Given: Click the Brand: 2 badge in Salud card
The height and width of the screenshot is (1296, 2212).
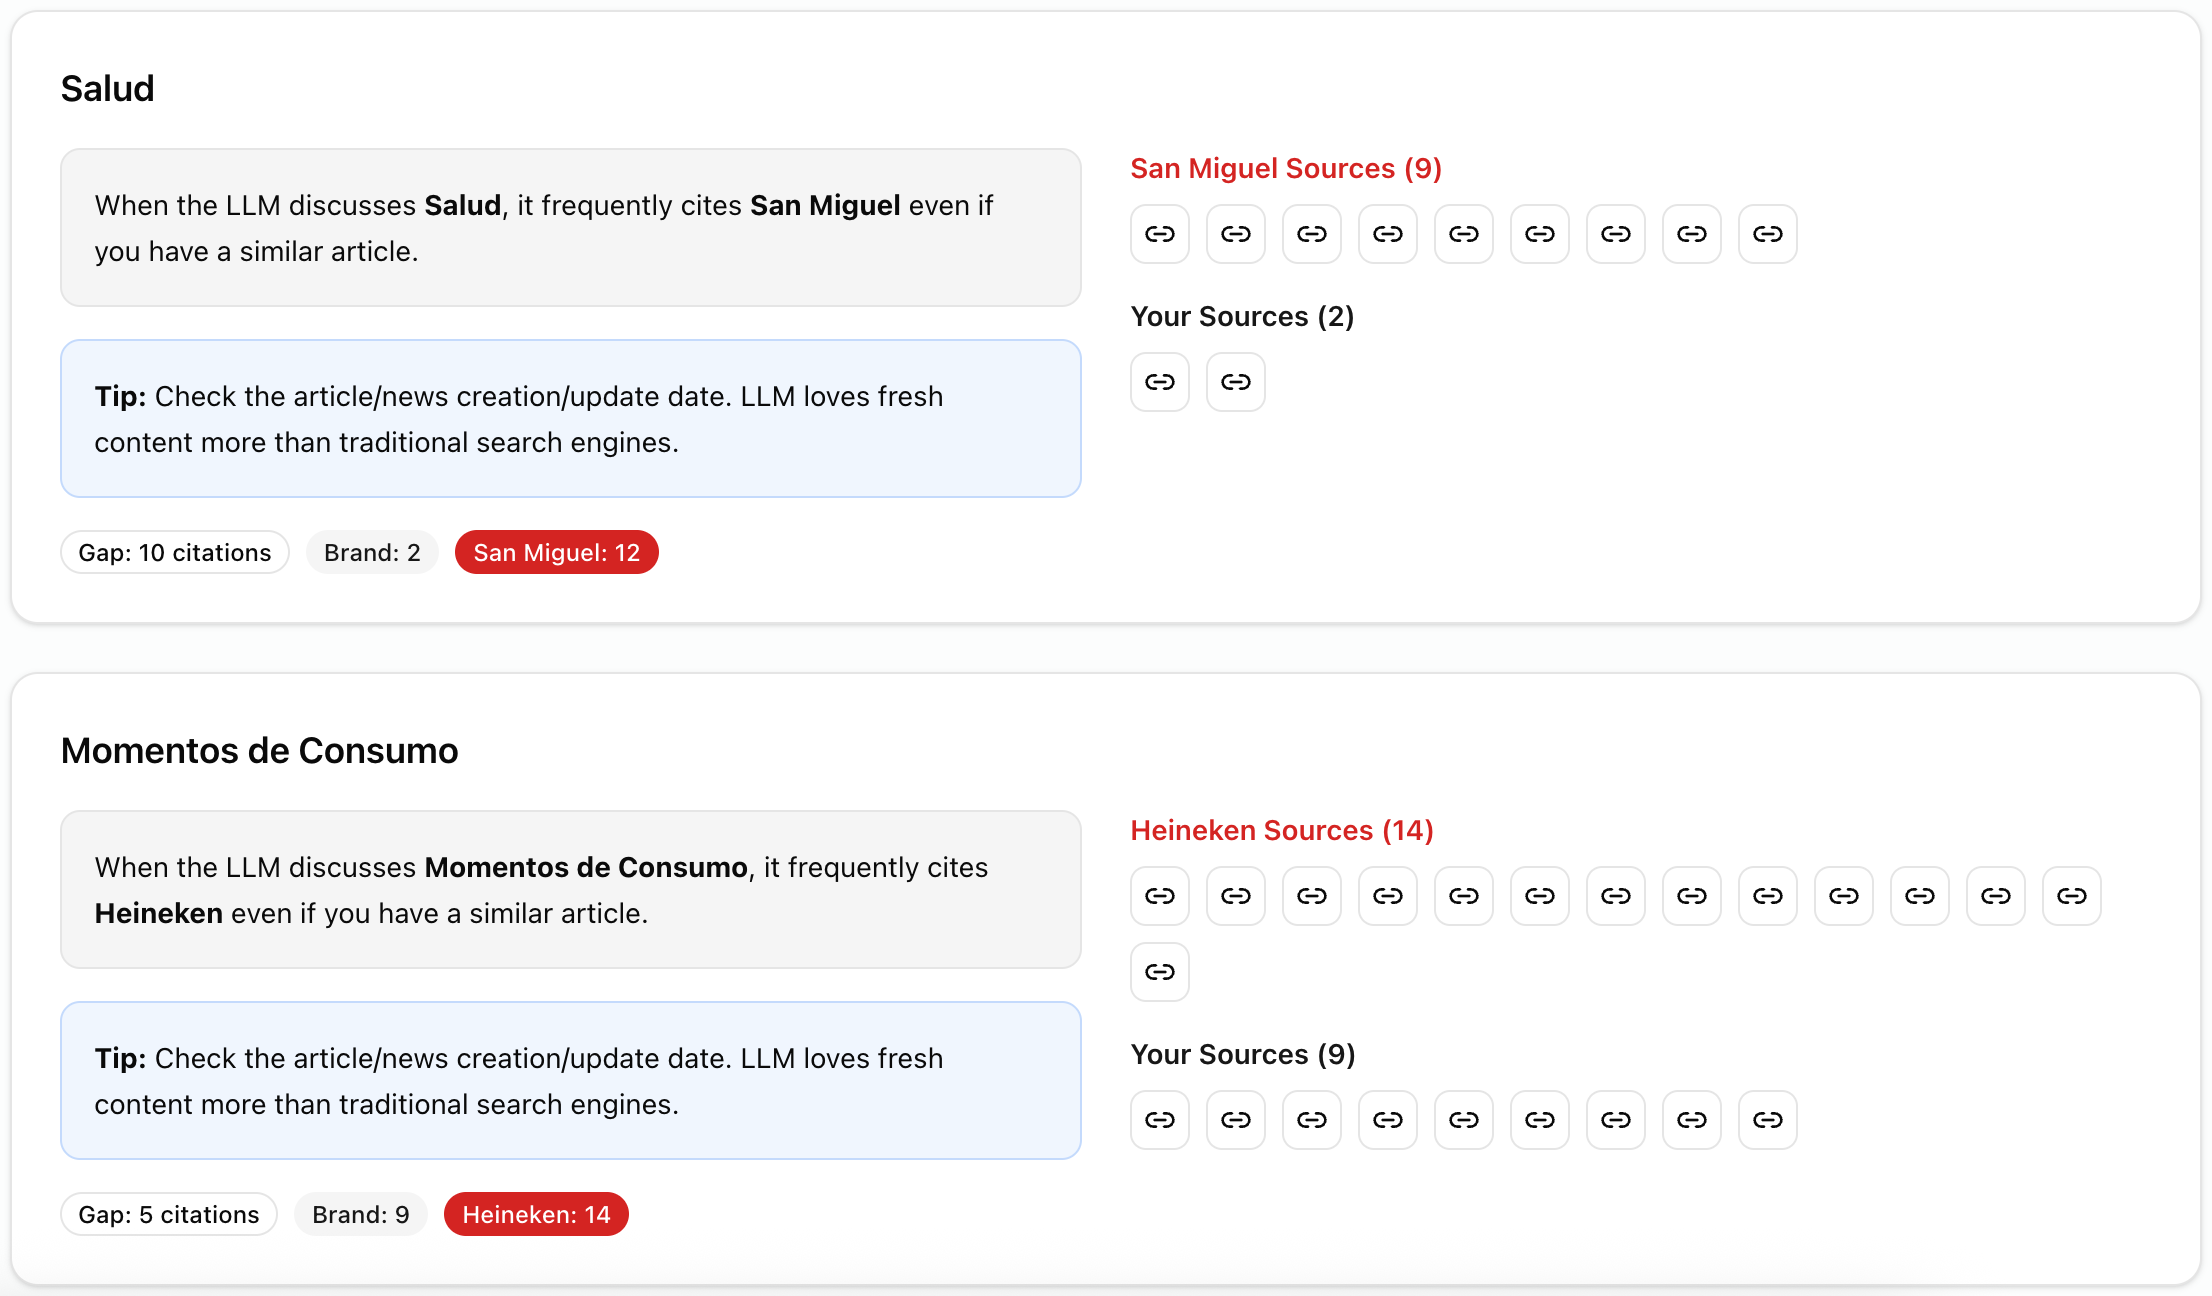Looking at the screenshot, I should [372, 551].
